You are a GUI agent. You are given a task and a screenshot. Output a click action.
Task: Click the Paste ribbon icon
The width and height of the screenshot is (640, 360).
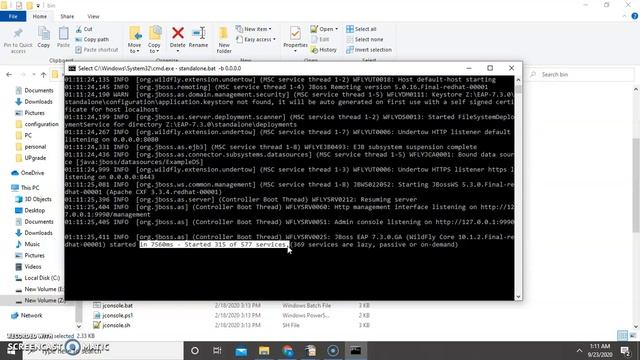[63, 38]
